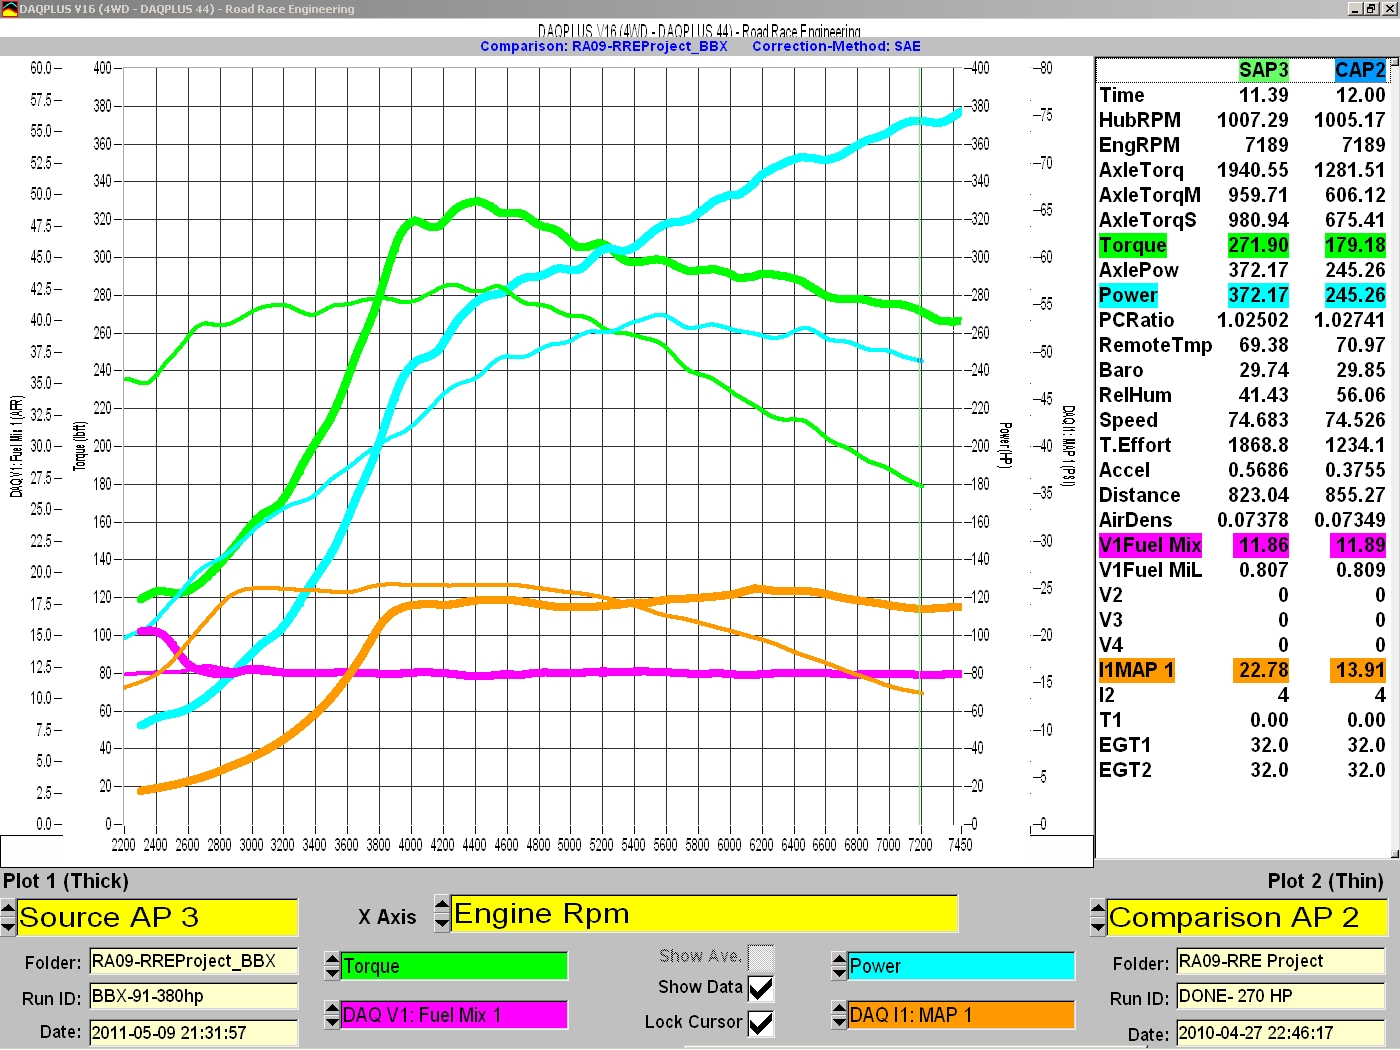
Task: Click stepper arrows beside DAQ V1: Fuel Mix 1
Action: (x=333, y=1015)
